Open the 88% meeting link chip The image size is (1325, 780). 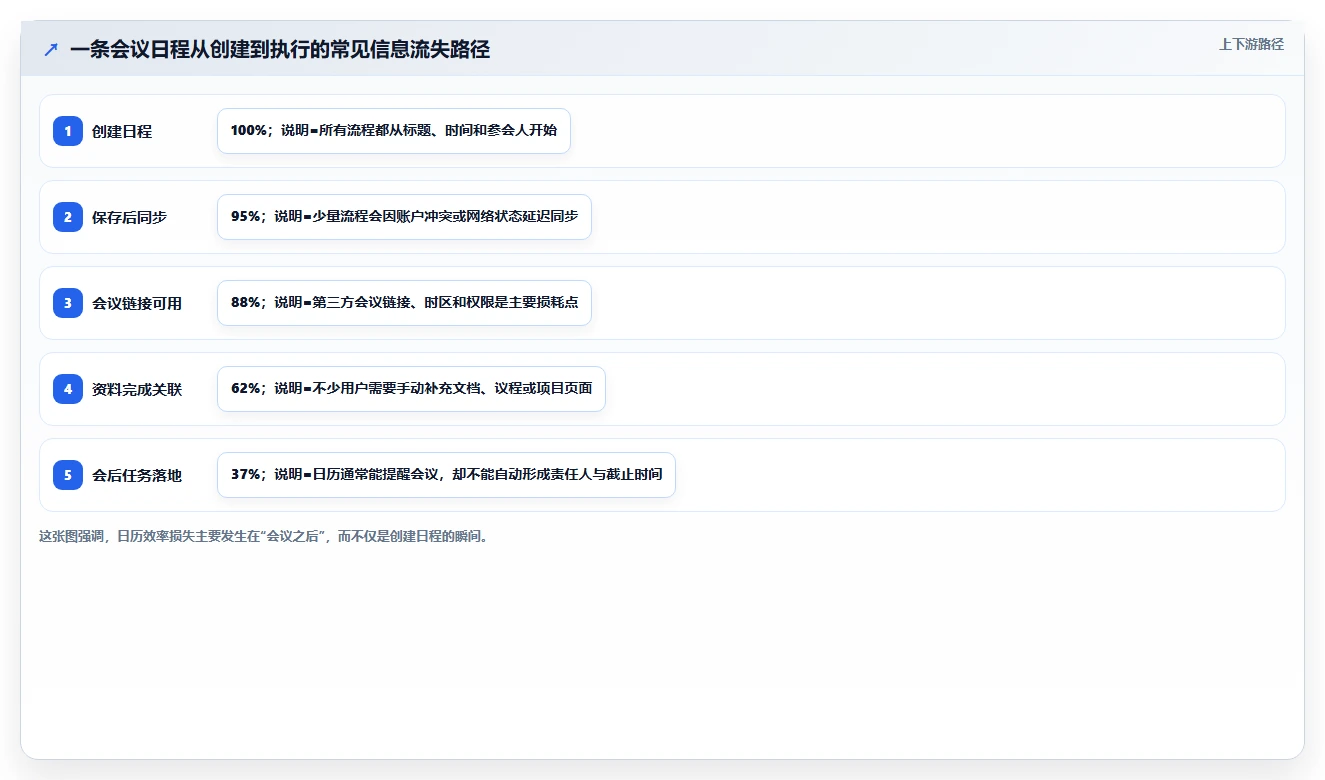[x=404, y=303]
